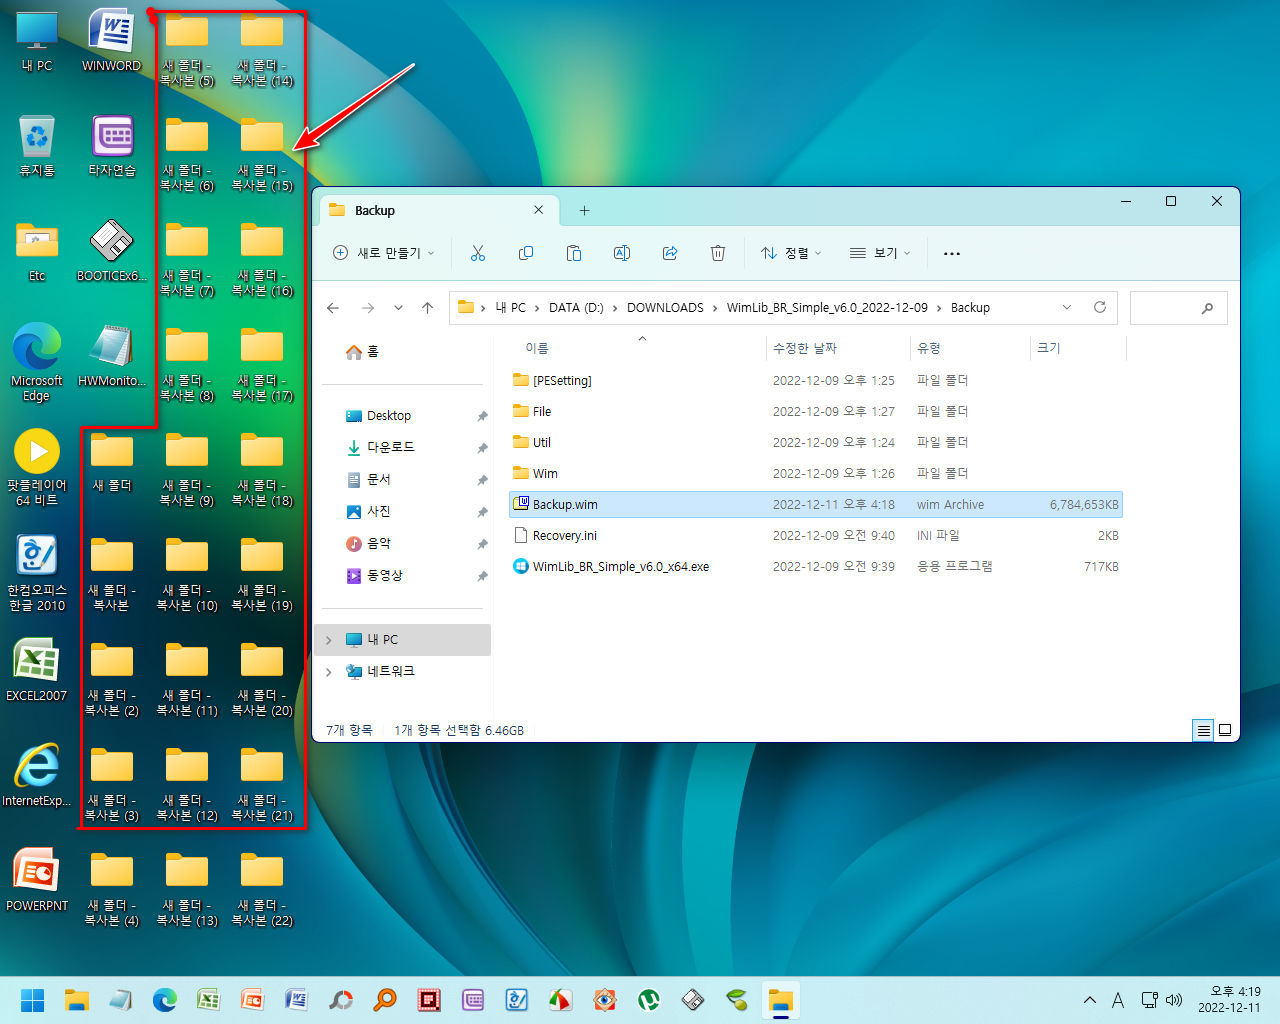The image size is (1280, 1024).
Task: Show hidden system tray icons chevron
Action: pos(1090,1000)
